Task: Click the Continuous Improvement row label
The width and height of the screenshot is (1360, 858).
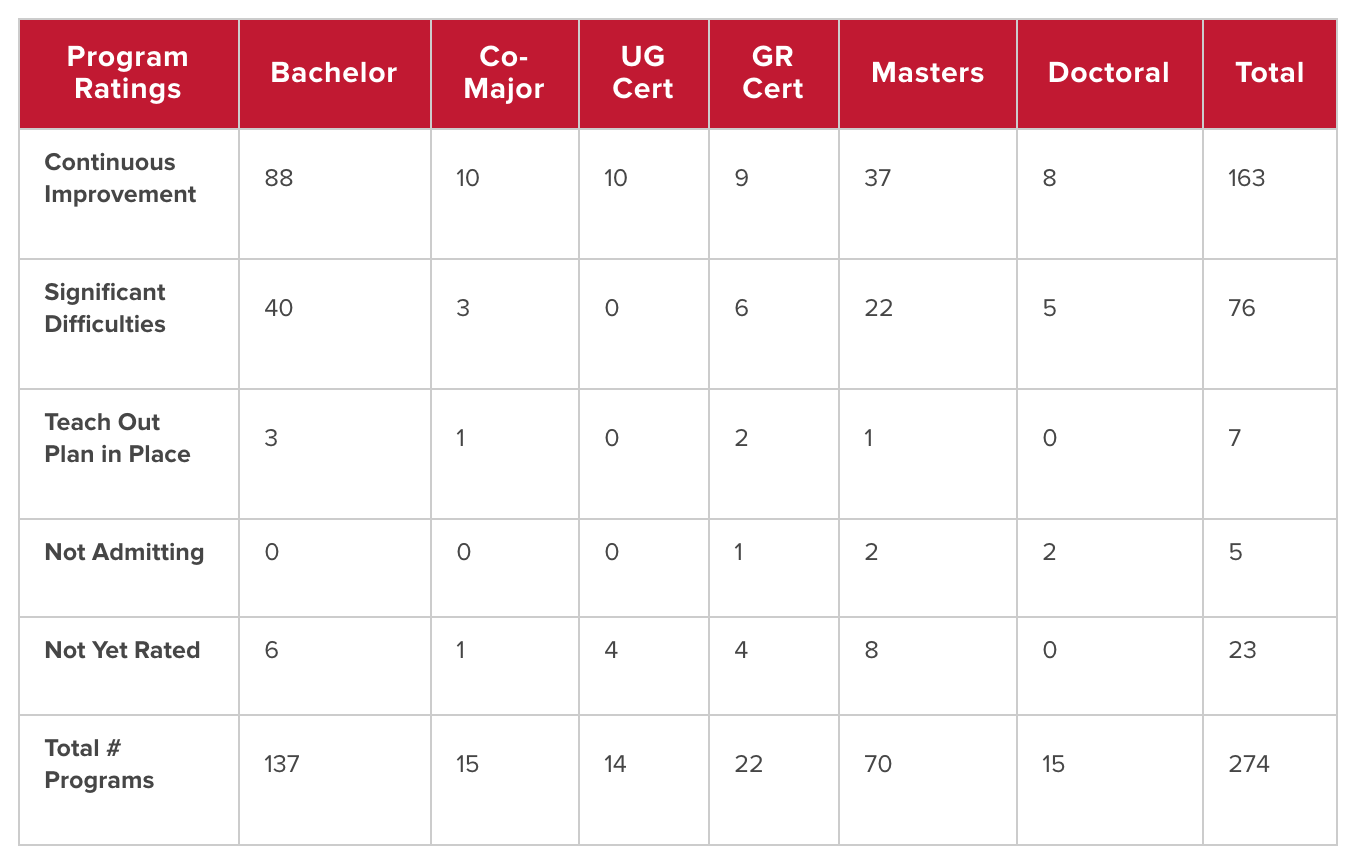Action: point(120,178)
